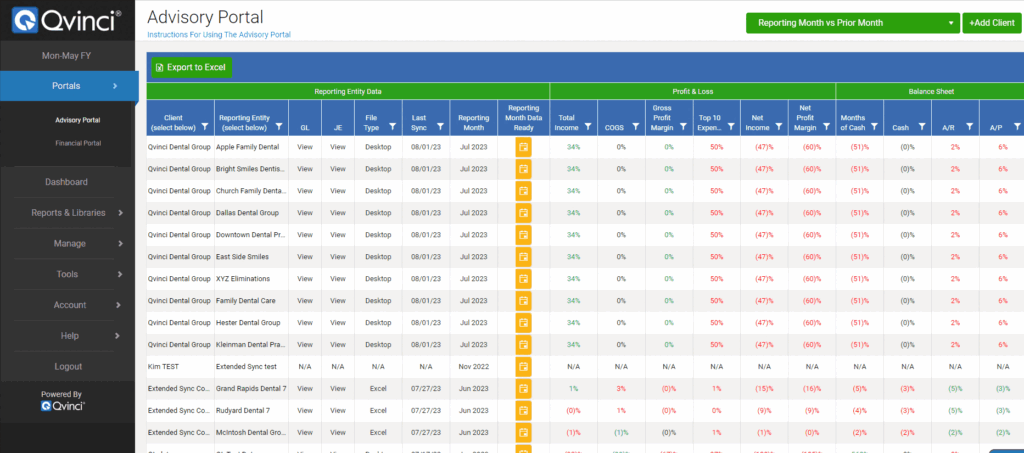Click the +Add Client button
This screenshot has width=1024, height=453.
click(991, 23)
